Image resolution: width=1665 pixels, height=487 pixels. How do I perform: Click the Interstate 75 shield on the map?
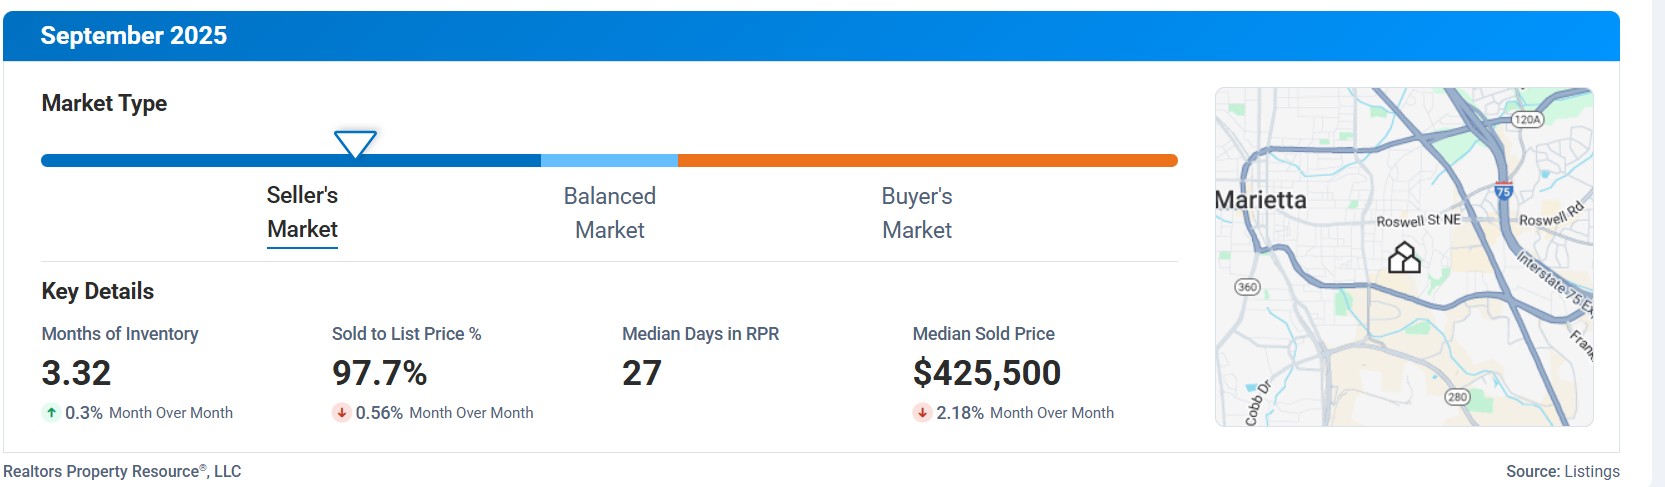pyautogui.click(x=1503, y=189)
